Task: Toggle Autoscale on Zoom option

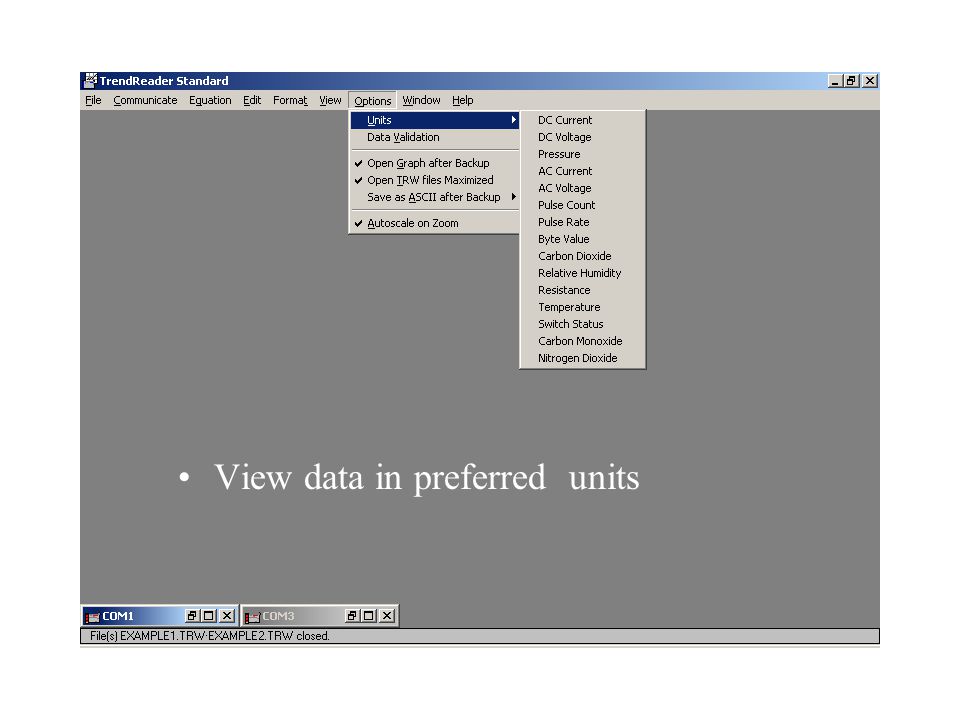Action: click(435, 223)
